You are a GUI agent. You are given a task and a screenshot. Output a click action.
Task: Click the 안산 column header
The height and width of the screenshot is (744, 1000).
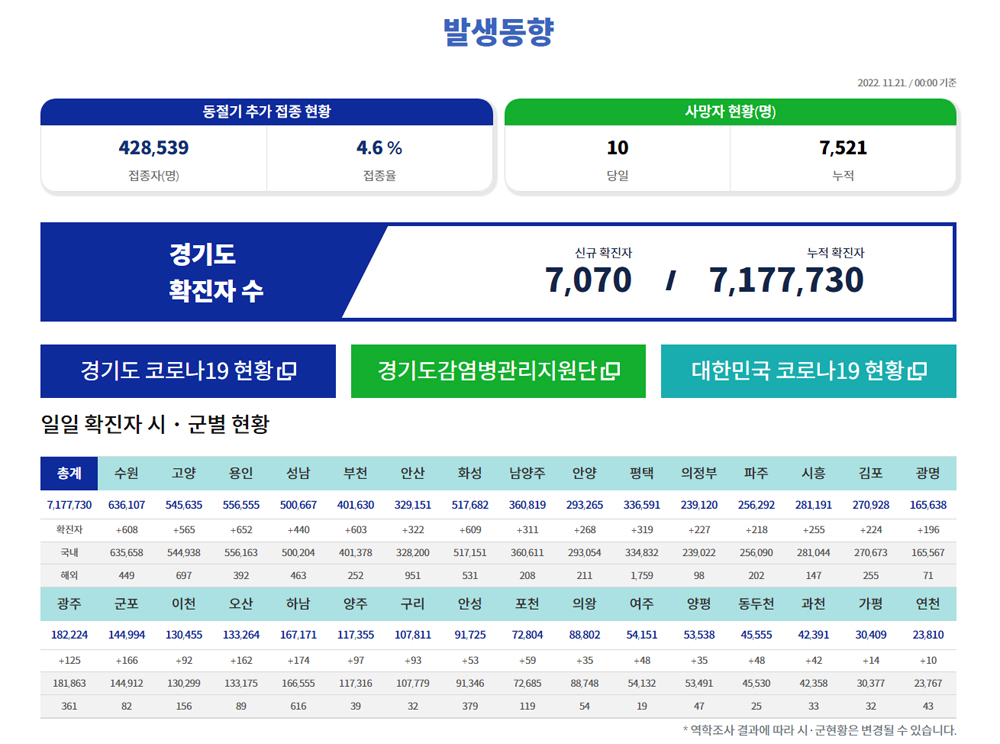coord(413,473)
